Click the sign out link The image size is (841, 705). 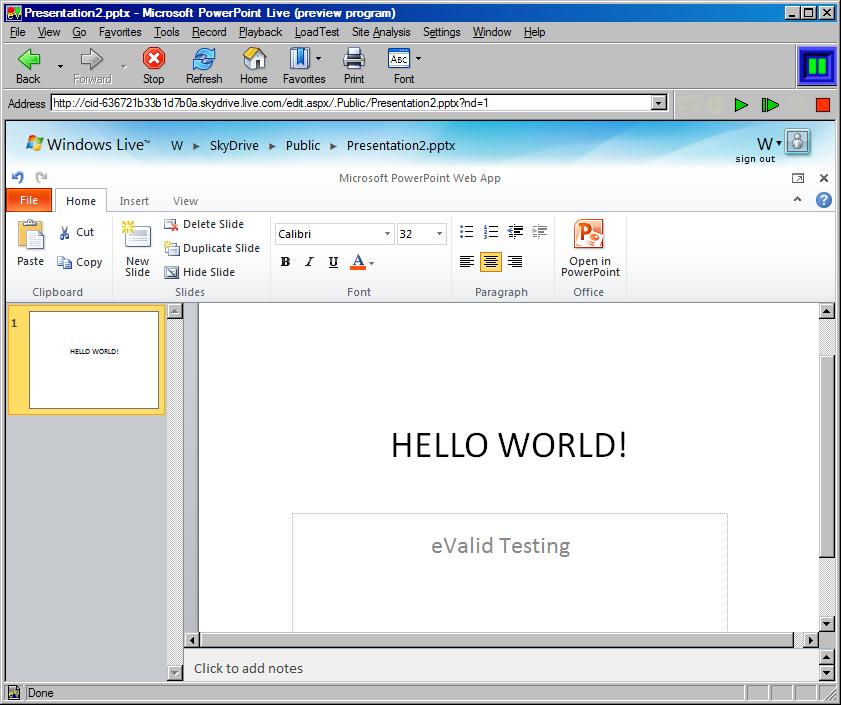pos(755,159)
